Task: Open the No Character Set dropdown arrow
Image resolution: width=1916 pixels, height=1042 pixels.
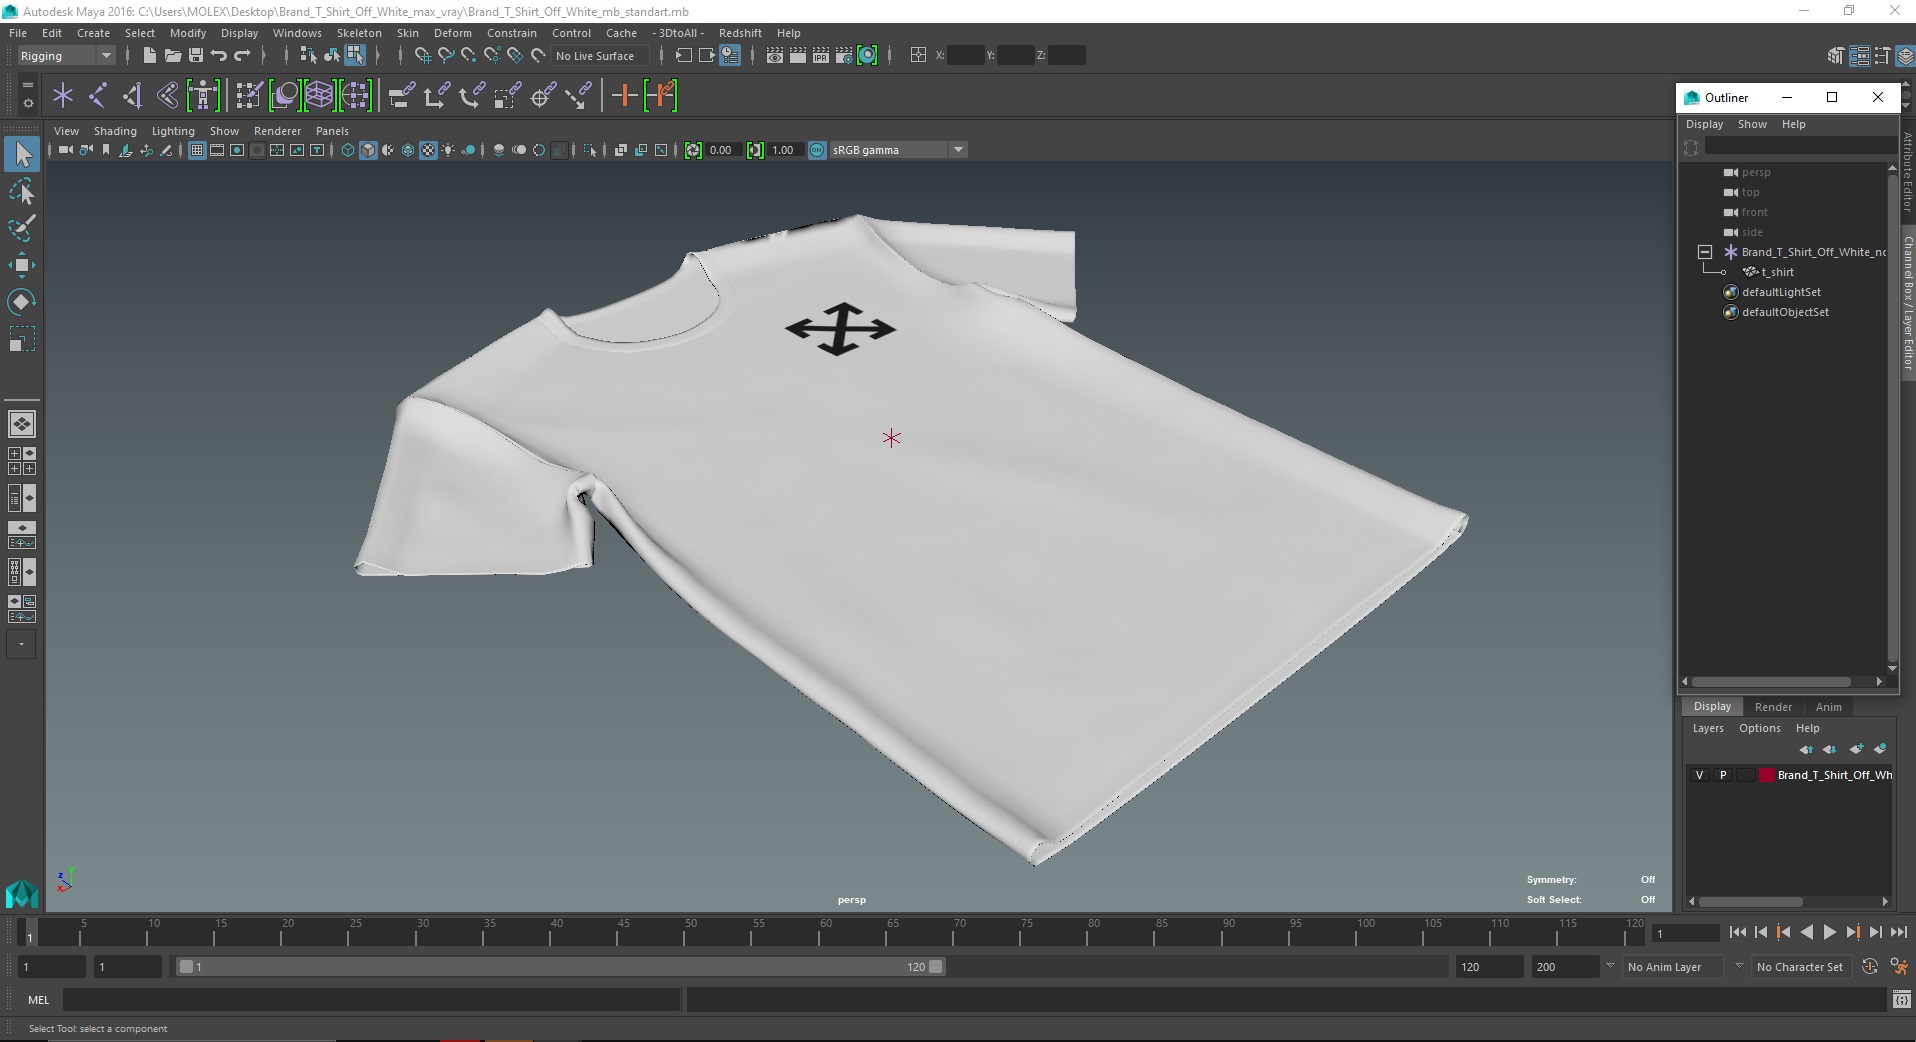Action: (1739, 966)
